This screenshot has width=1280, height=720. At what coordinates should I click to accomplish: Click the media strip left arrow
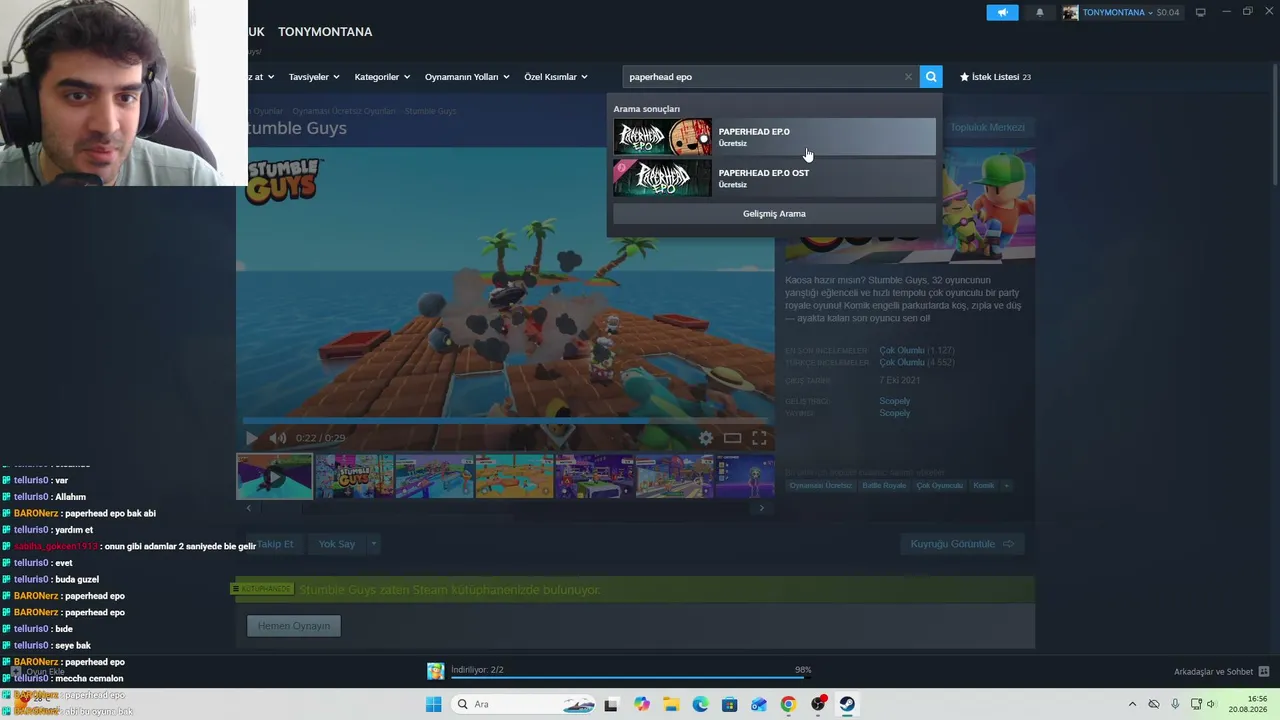249,508
